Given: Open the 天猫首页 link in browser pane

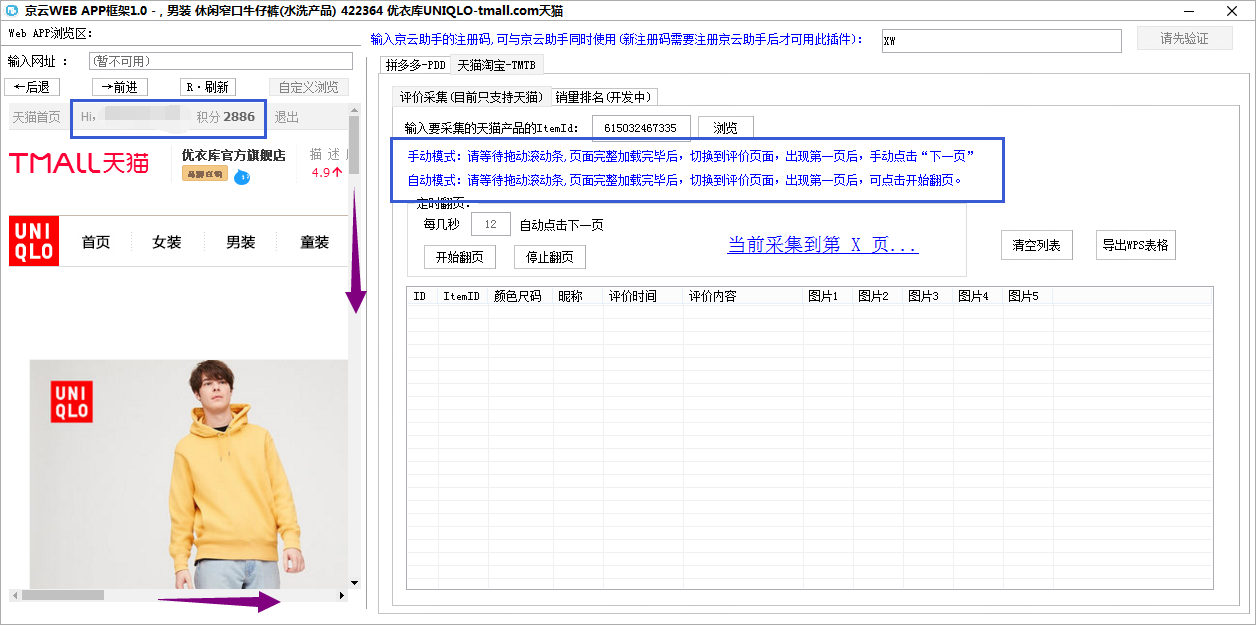Looking at the screenshot, I should (x=36, y=117).
